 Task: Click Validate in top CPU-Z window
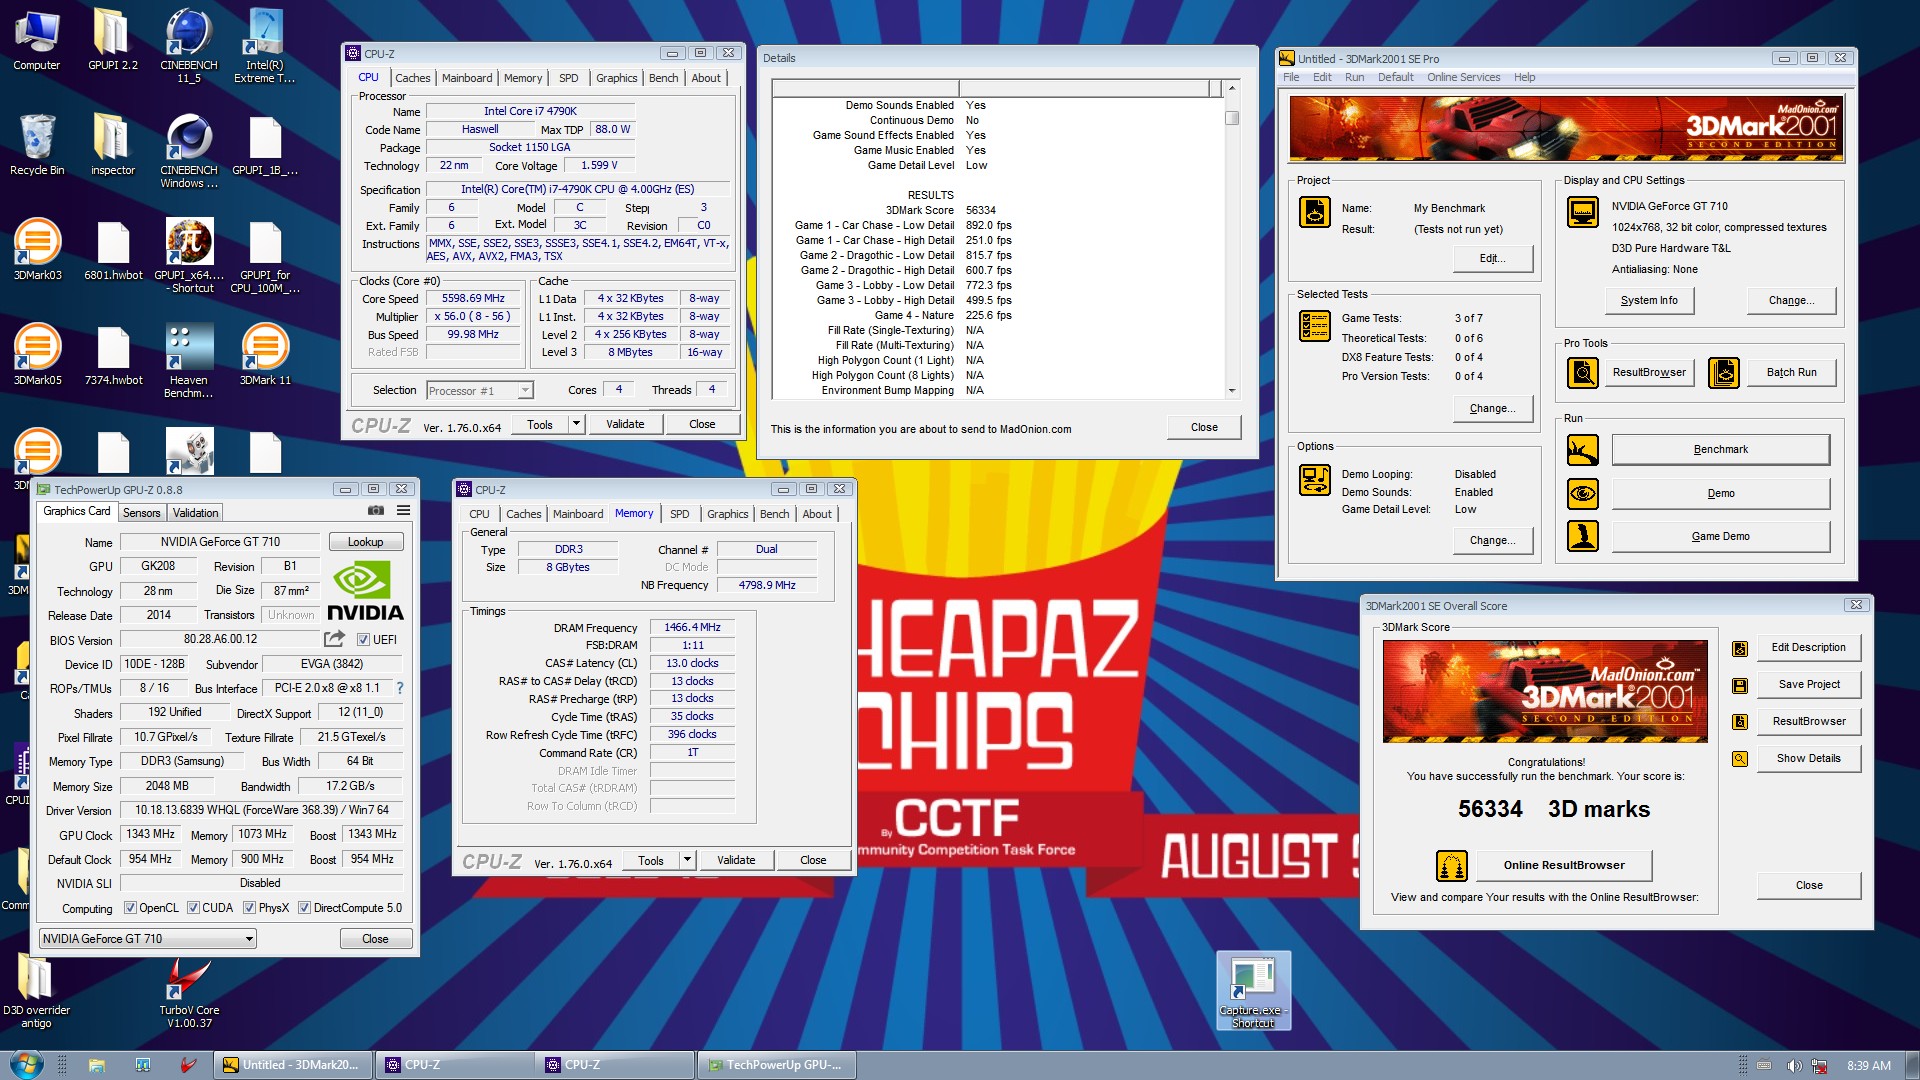[x=625, y=424]
